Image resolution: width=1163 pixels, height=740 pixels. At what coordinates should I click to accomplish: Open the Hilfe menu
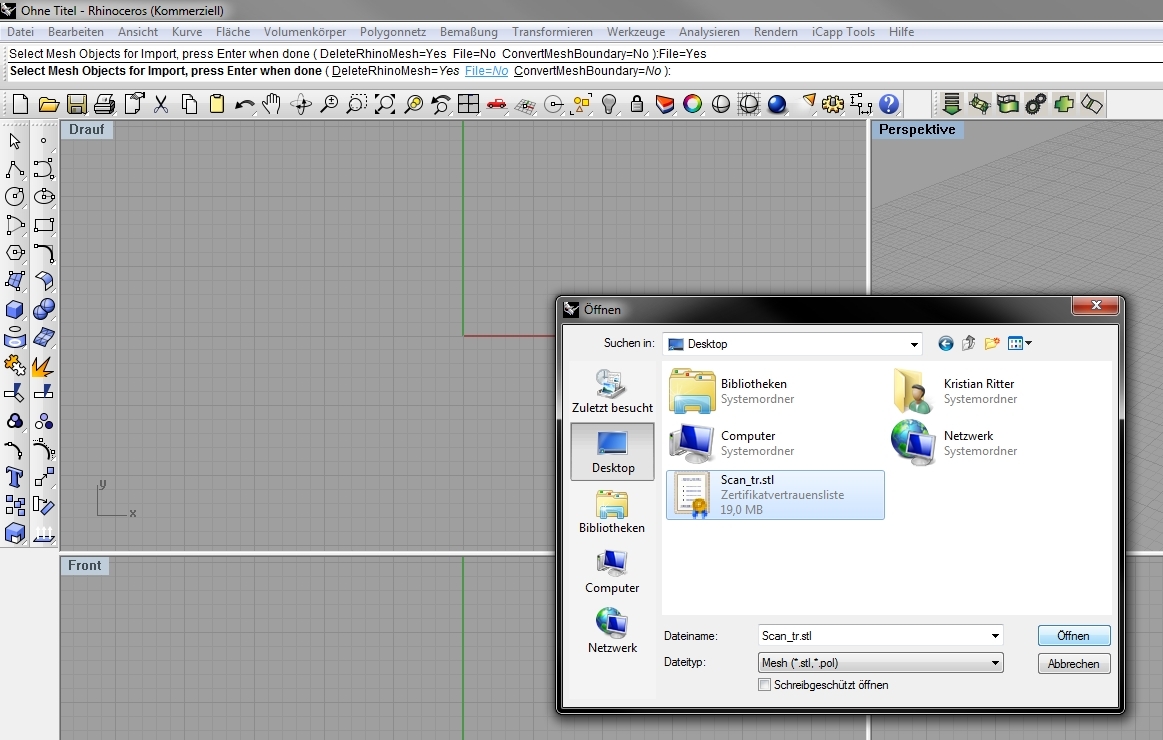point(901,32)
